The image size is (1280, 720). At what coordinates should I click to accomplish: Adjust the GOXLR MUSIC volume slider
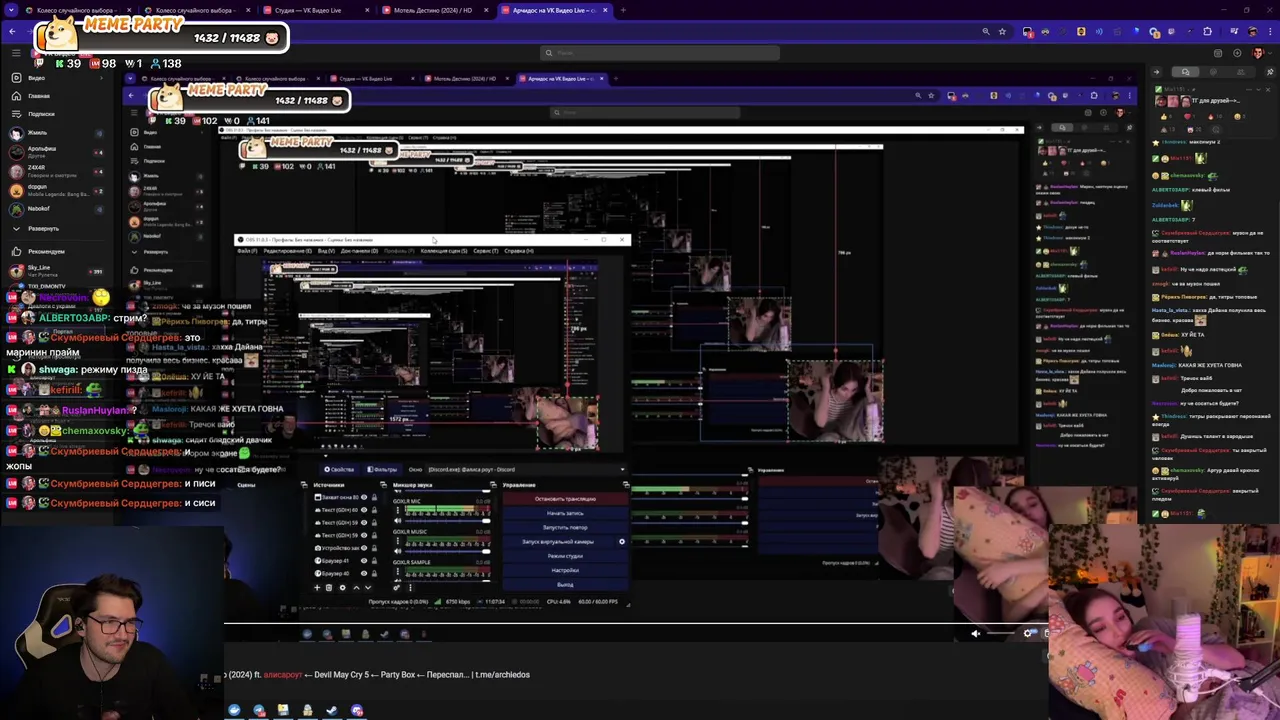(x=448, y=550)
